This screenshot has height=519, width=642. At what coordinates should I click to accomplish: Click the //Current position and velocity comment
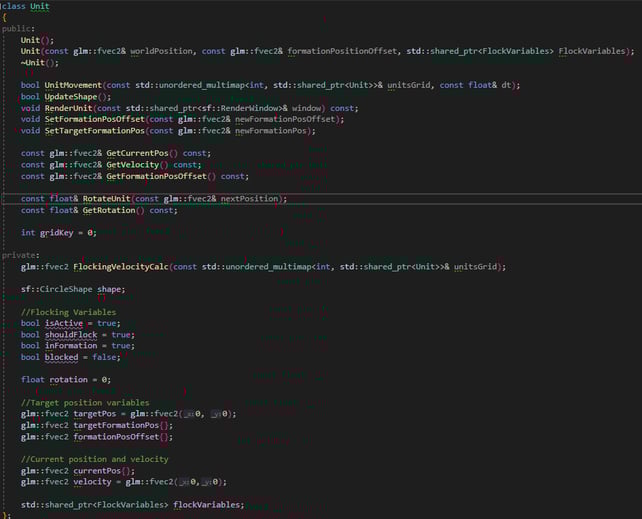click(x=95, y=459)
